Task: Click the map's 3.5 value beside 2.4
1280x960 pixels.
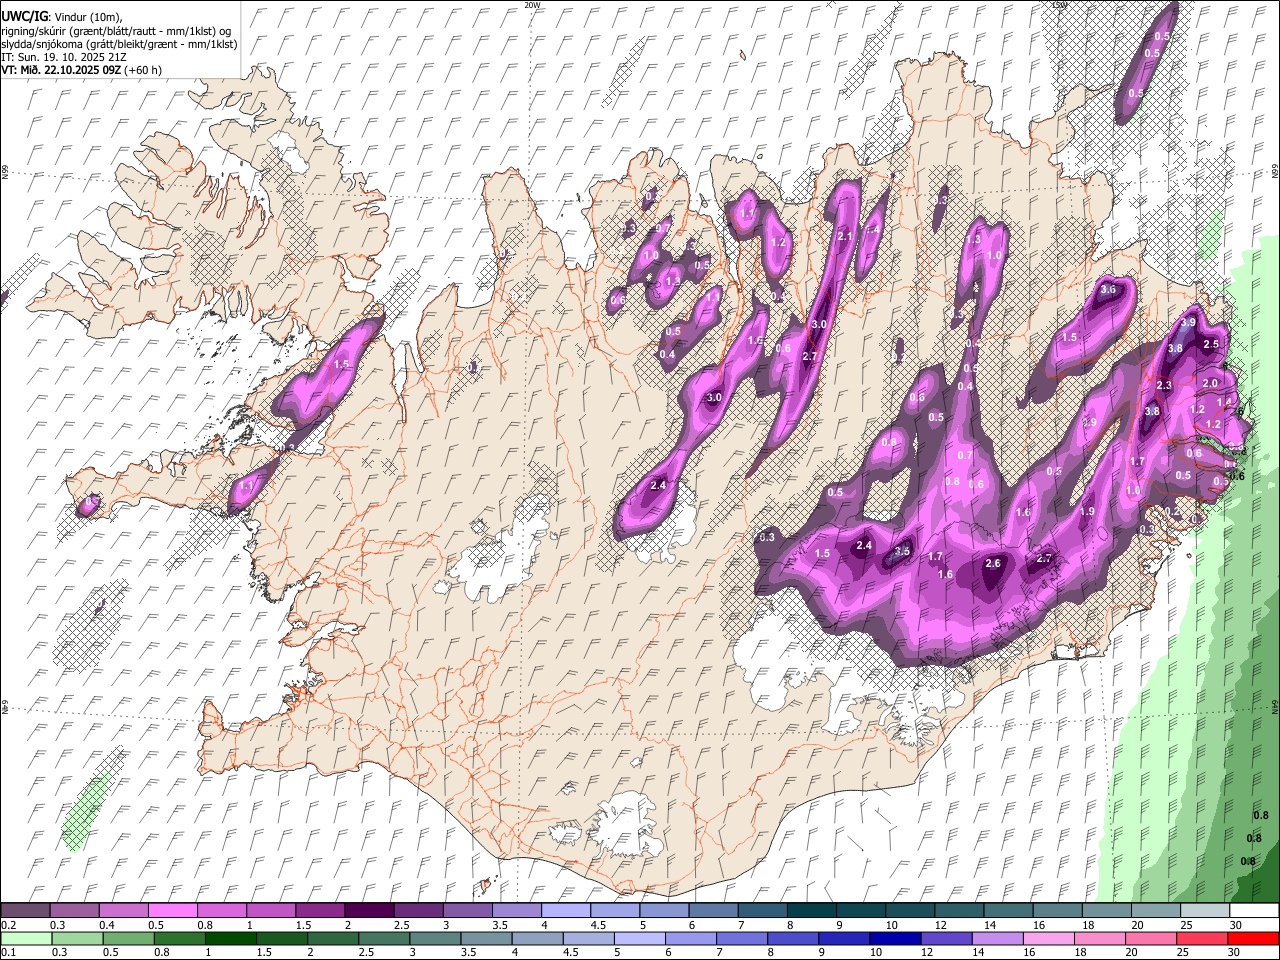Action: [x=902, y=552]
